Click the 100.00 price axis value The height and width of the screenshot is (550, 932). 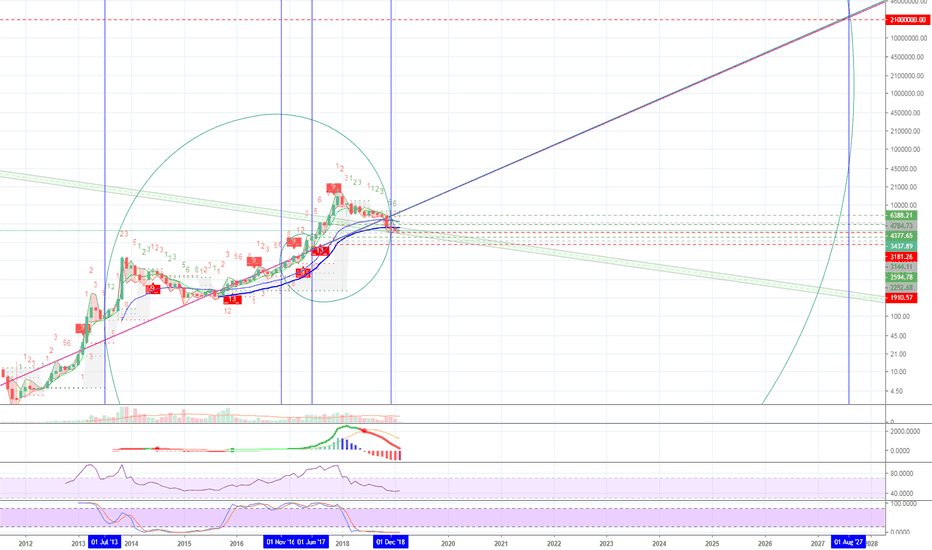[900, 316]
